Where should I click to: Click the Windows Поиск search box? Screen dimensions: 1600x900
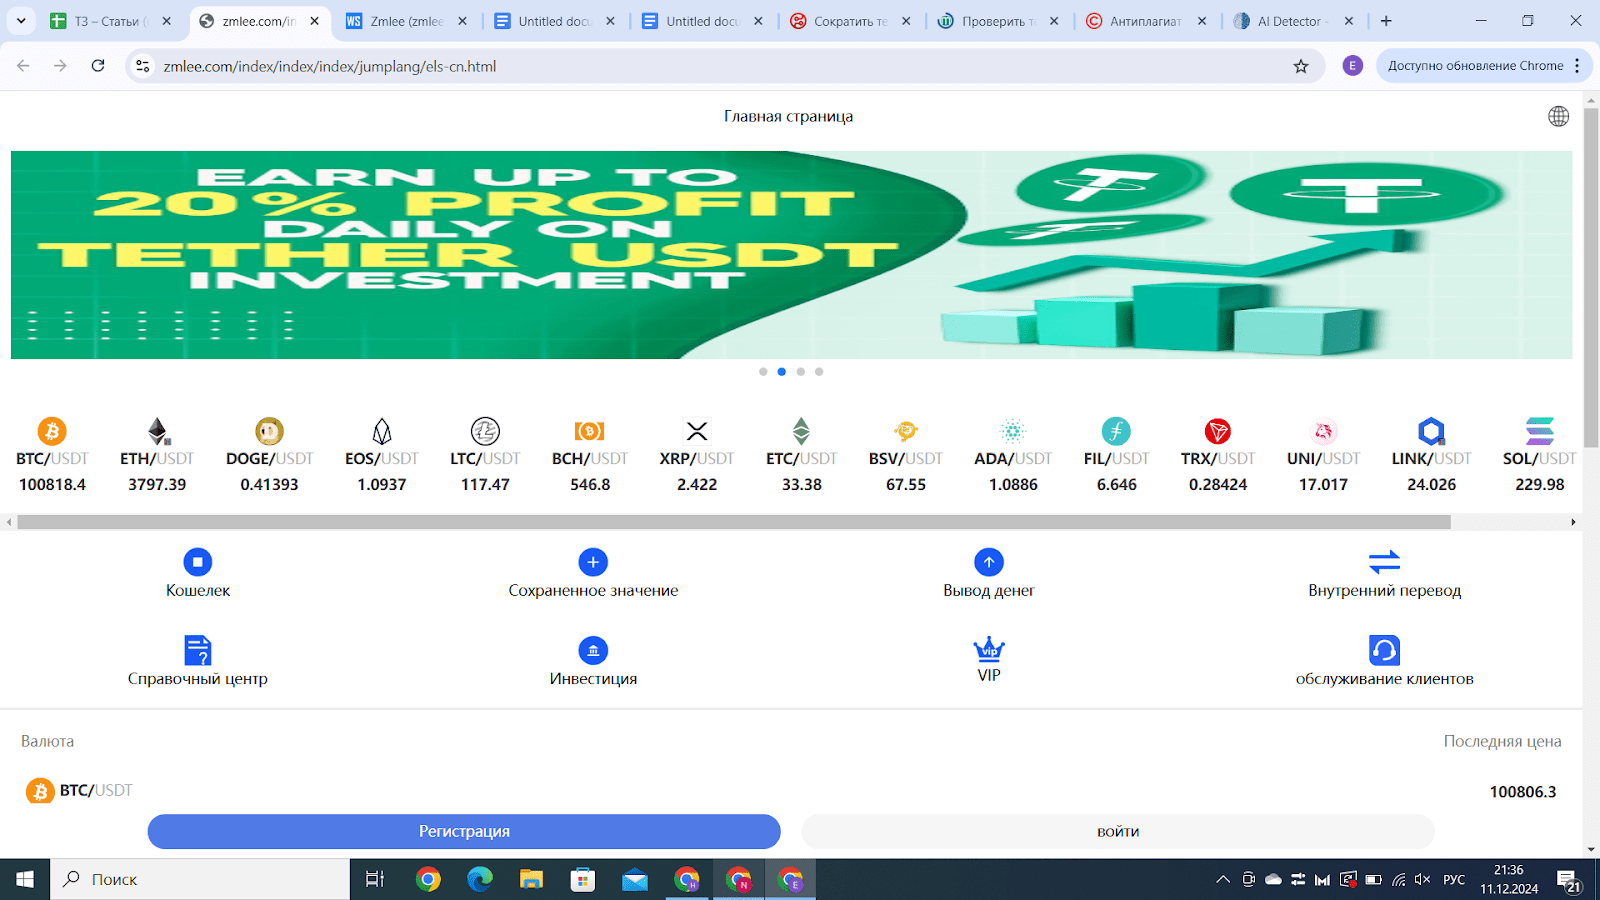[200, 880]
